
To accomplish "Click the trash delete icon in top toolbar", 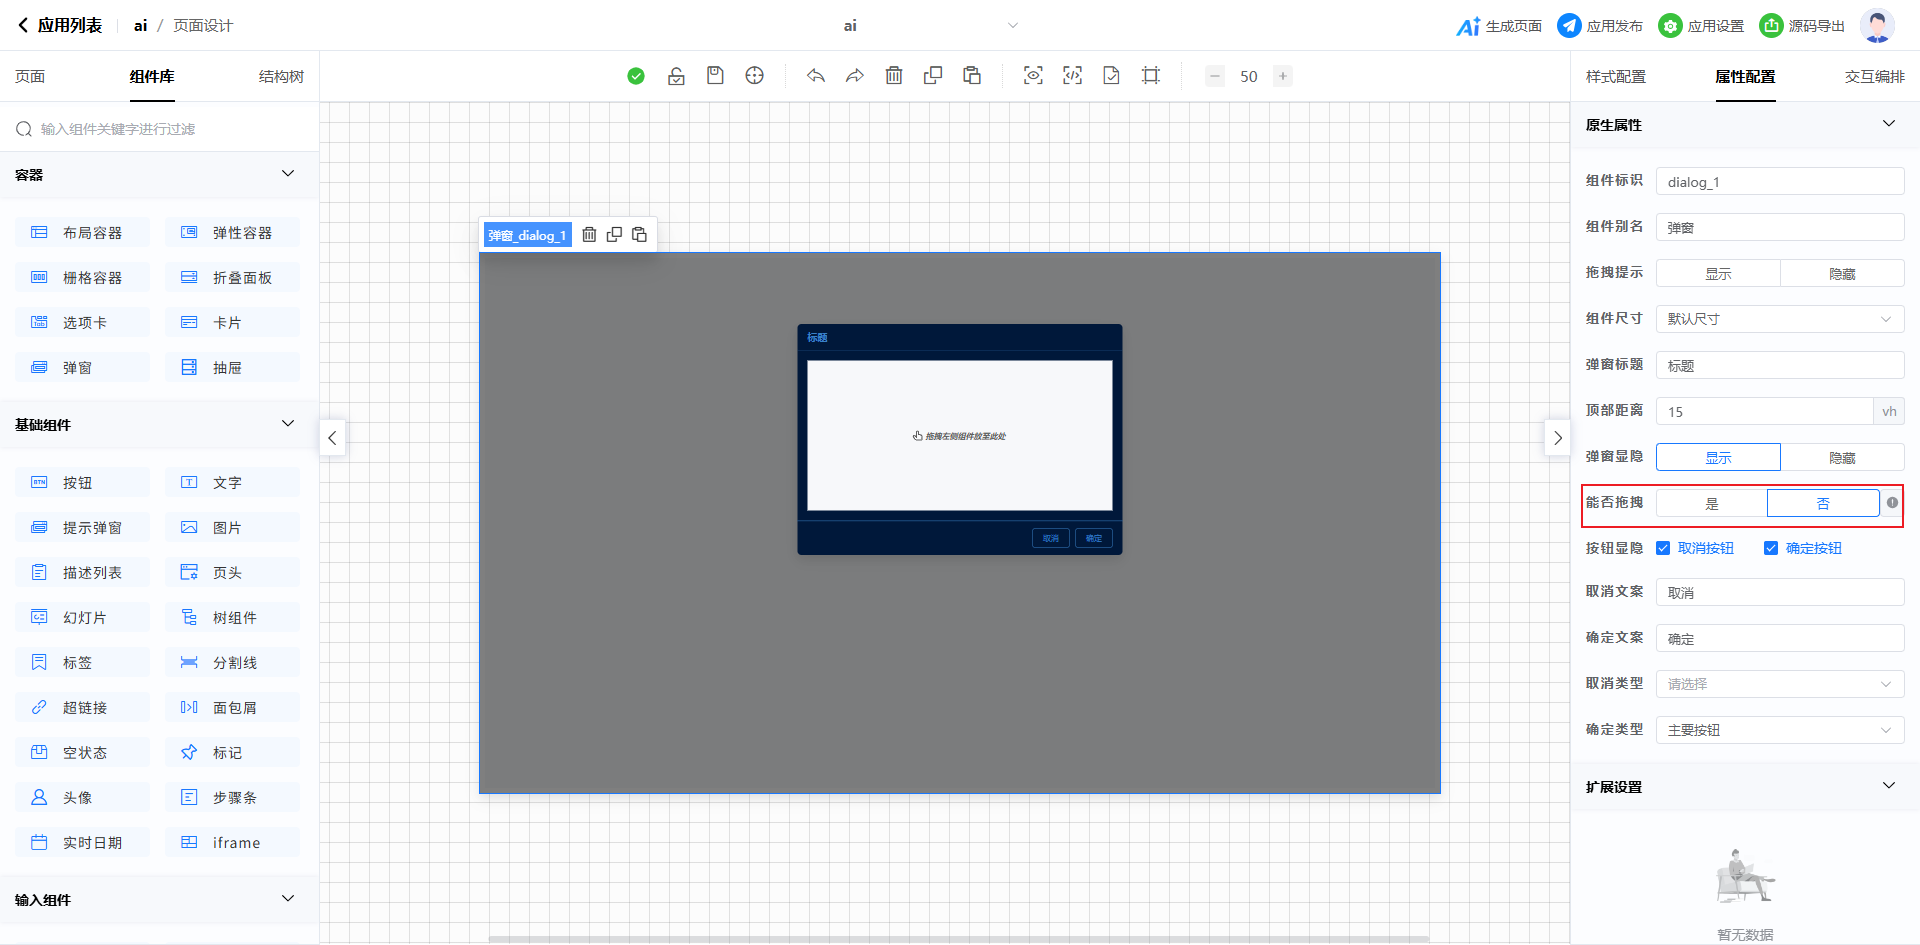I will pyautogui.click(x=894, y=76).
